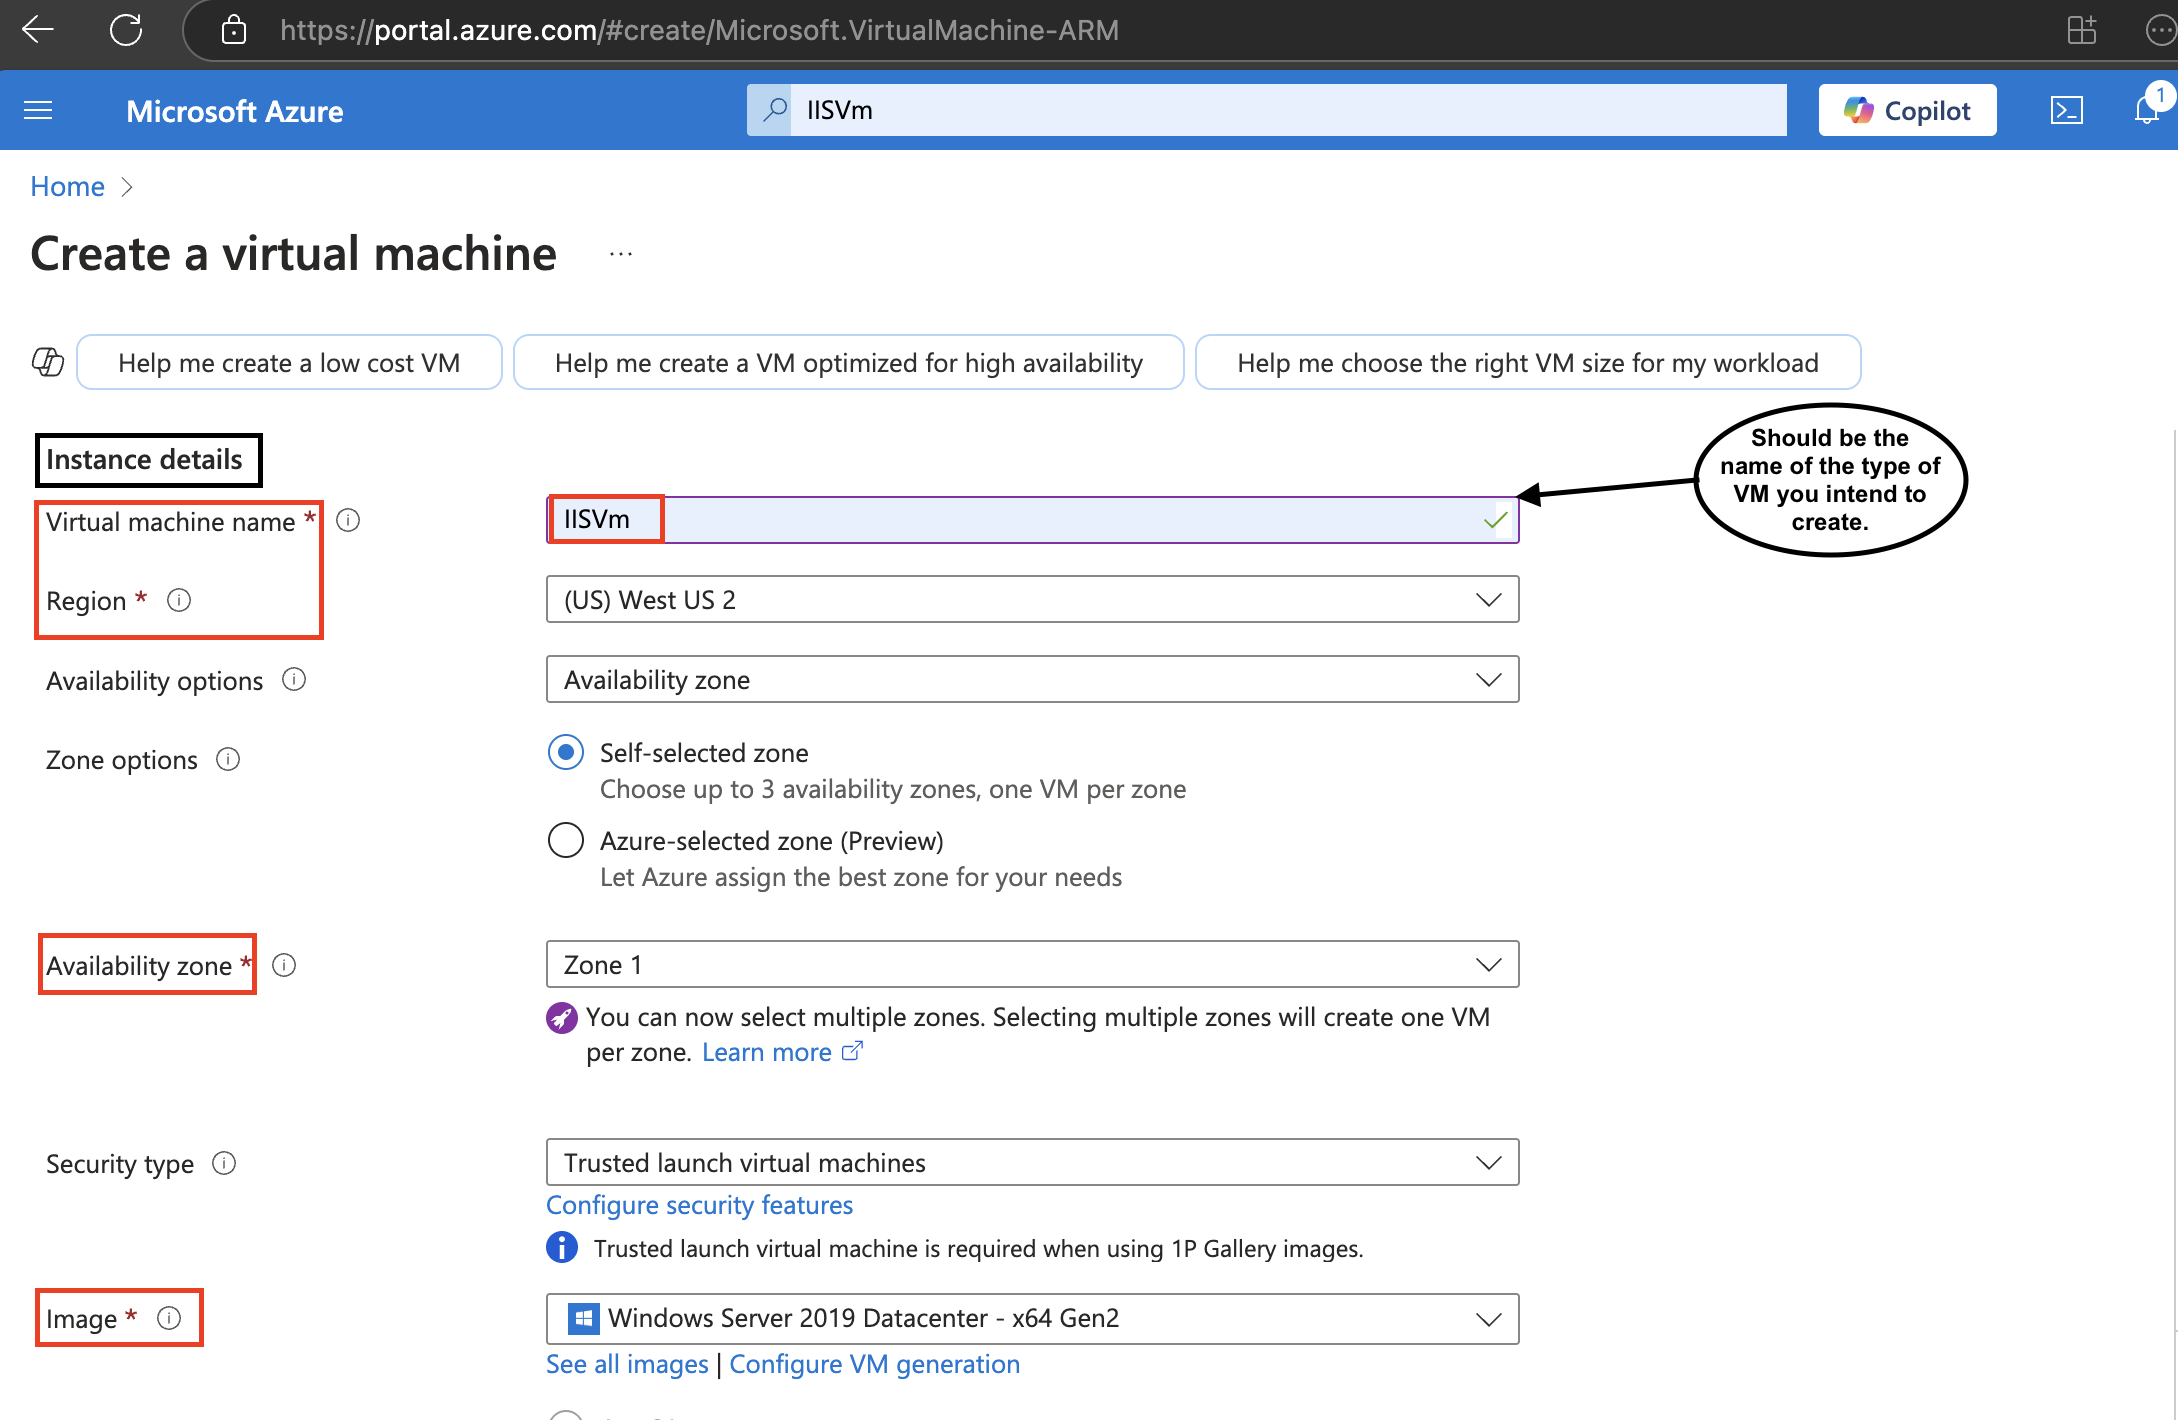Open the Copilot icon beside suggestion buttons

(48, 362)
